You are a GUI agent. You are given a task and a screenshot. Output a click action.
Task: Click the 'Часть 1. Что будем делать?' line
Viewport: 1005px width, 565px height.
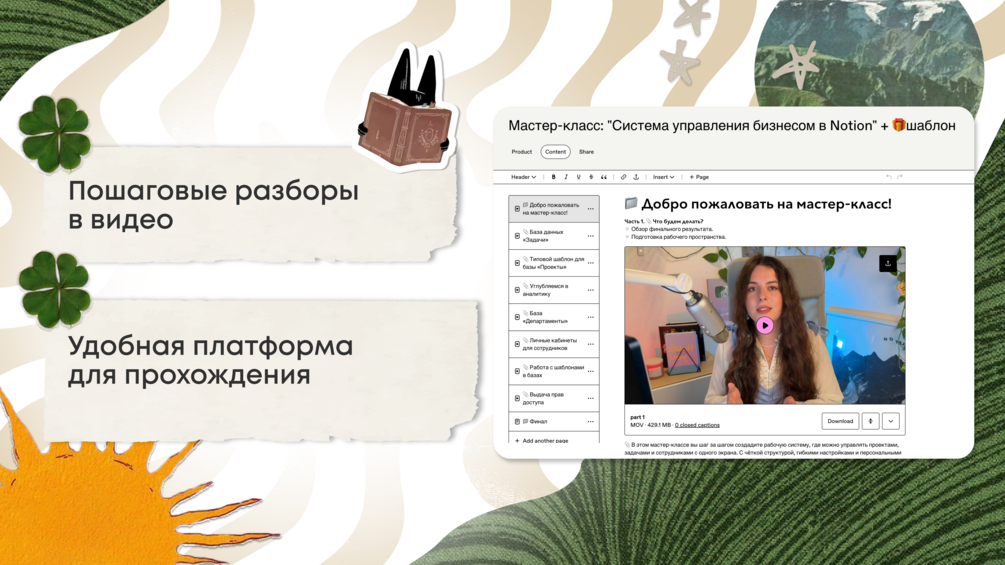click(663, 221)
